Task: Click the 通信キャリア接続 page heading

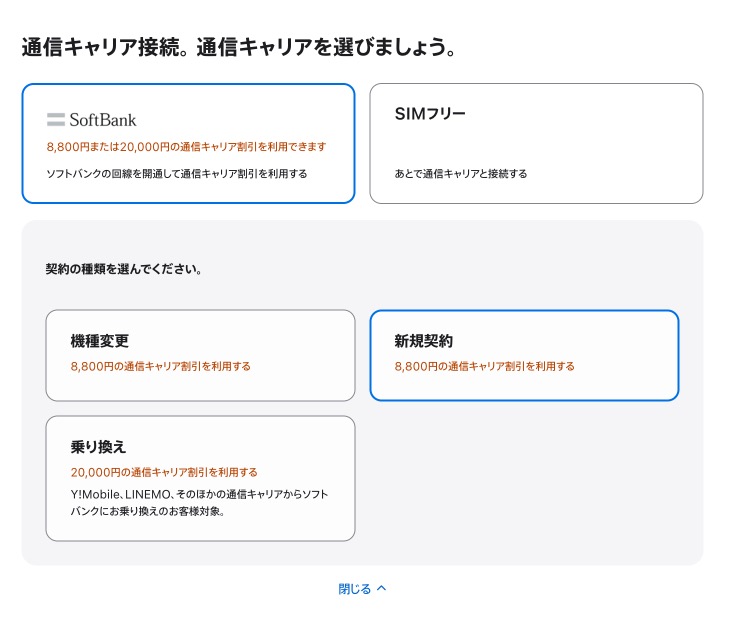Action: coord(239,47)
